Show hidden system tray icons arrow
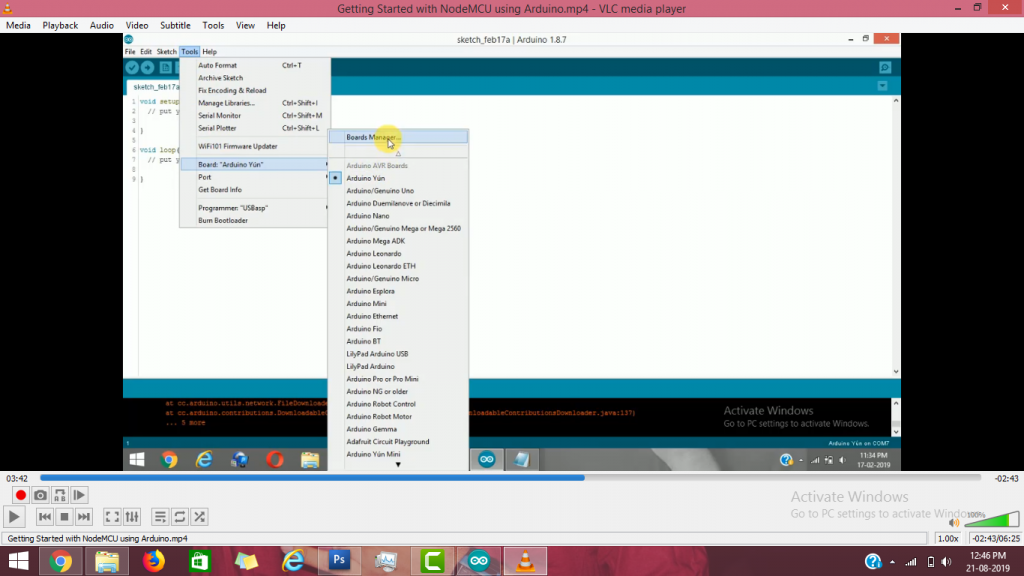The width and height of the screenshot is (1024, 576). click(899, 561)
